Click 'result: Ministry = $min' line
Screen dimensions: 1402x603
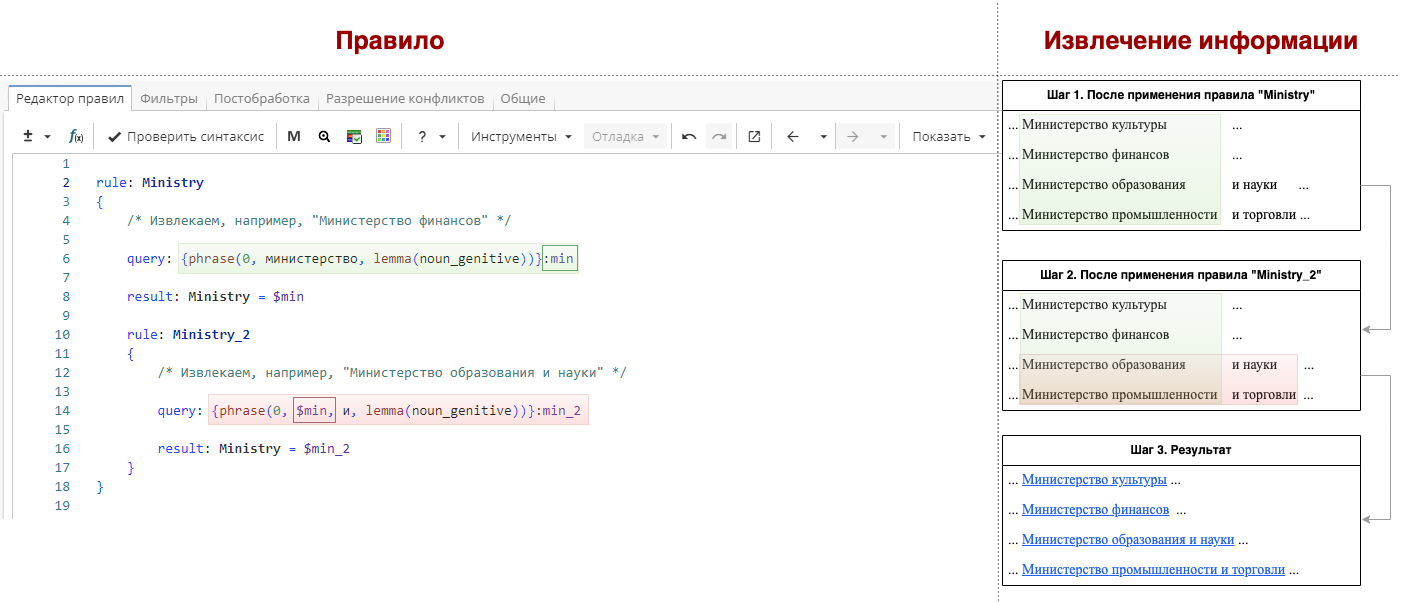click(x=215, y=297)
